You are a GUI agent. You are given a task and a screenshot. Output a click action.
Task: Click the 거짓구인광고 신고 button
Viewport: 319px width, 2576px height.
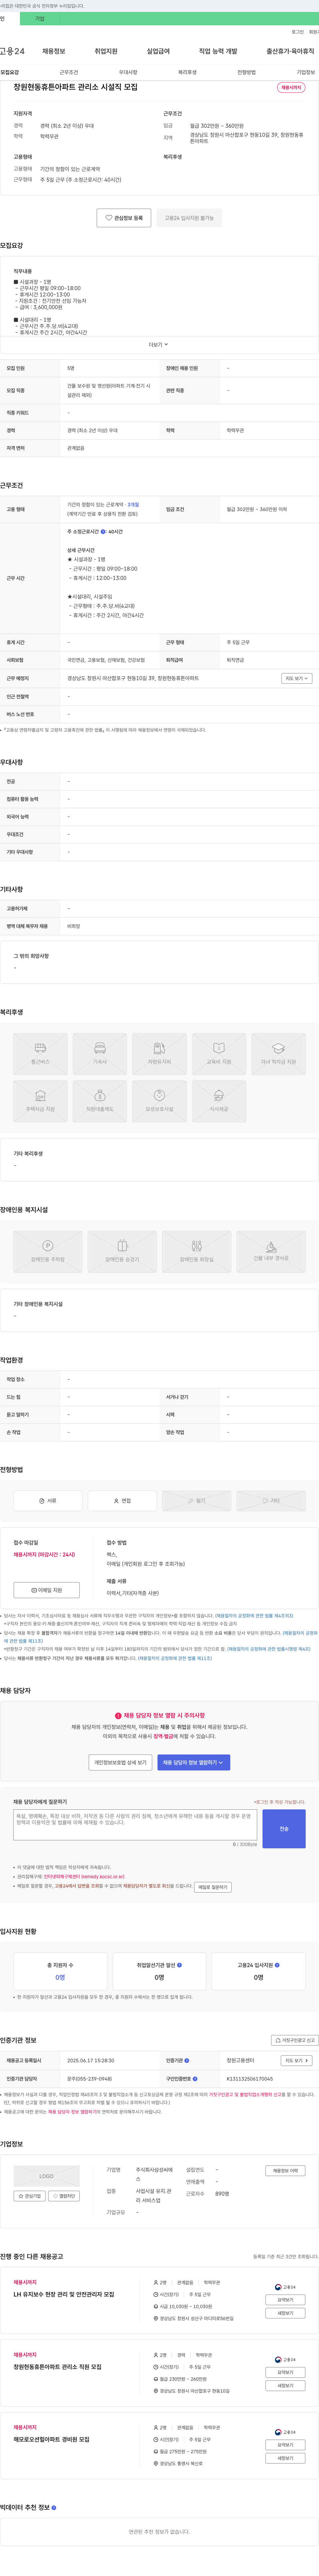click(x=295, y=2040)
